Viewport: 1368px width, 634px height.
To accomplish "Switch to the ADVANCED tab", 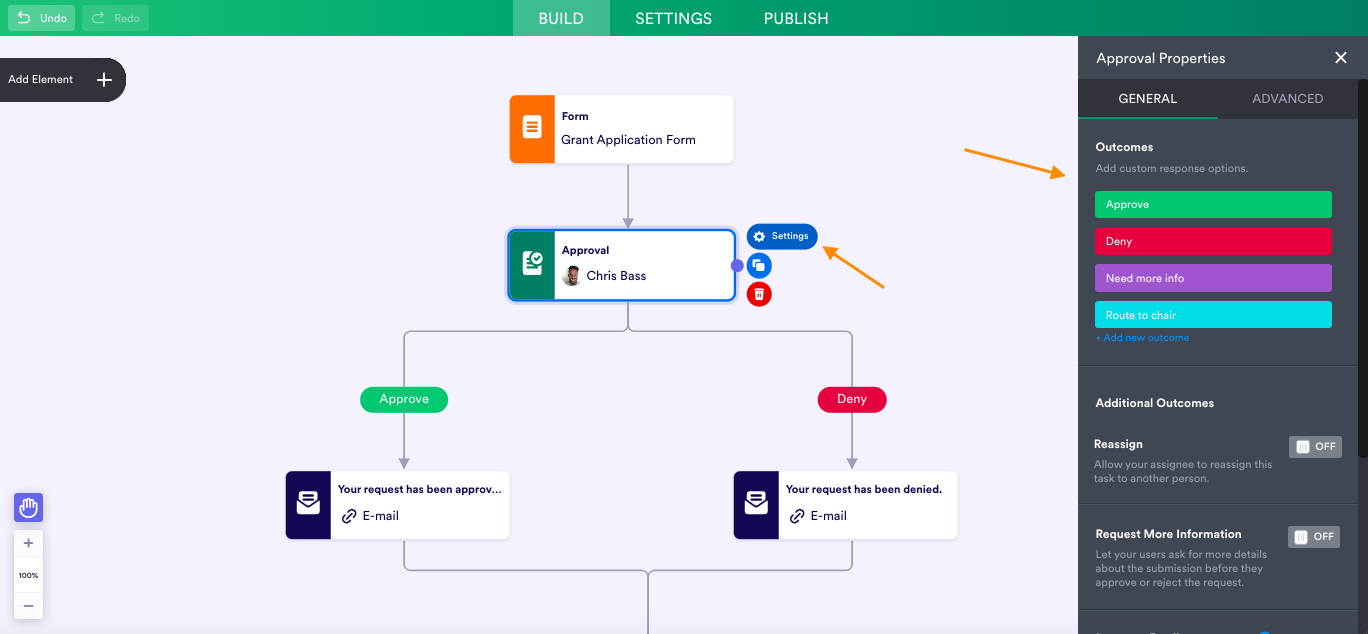I will (x=1288, y=99).
